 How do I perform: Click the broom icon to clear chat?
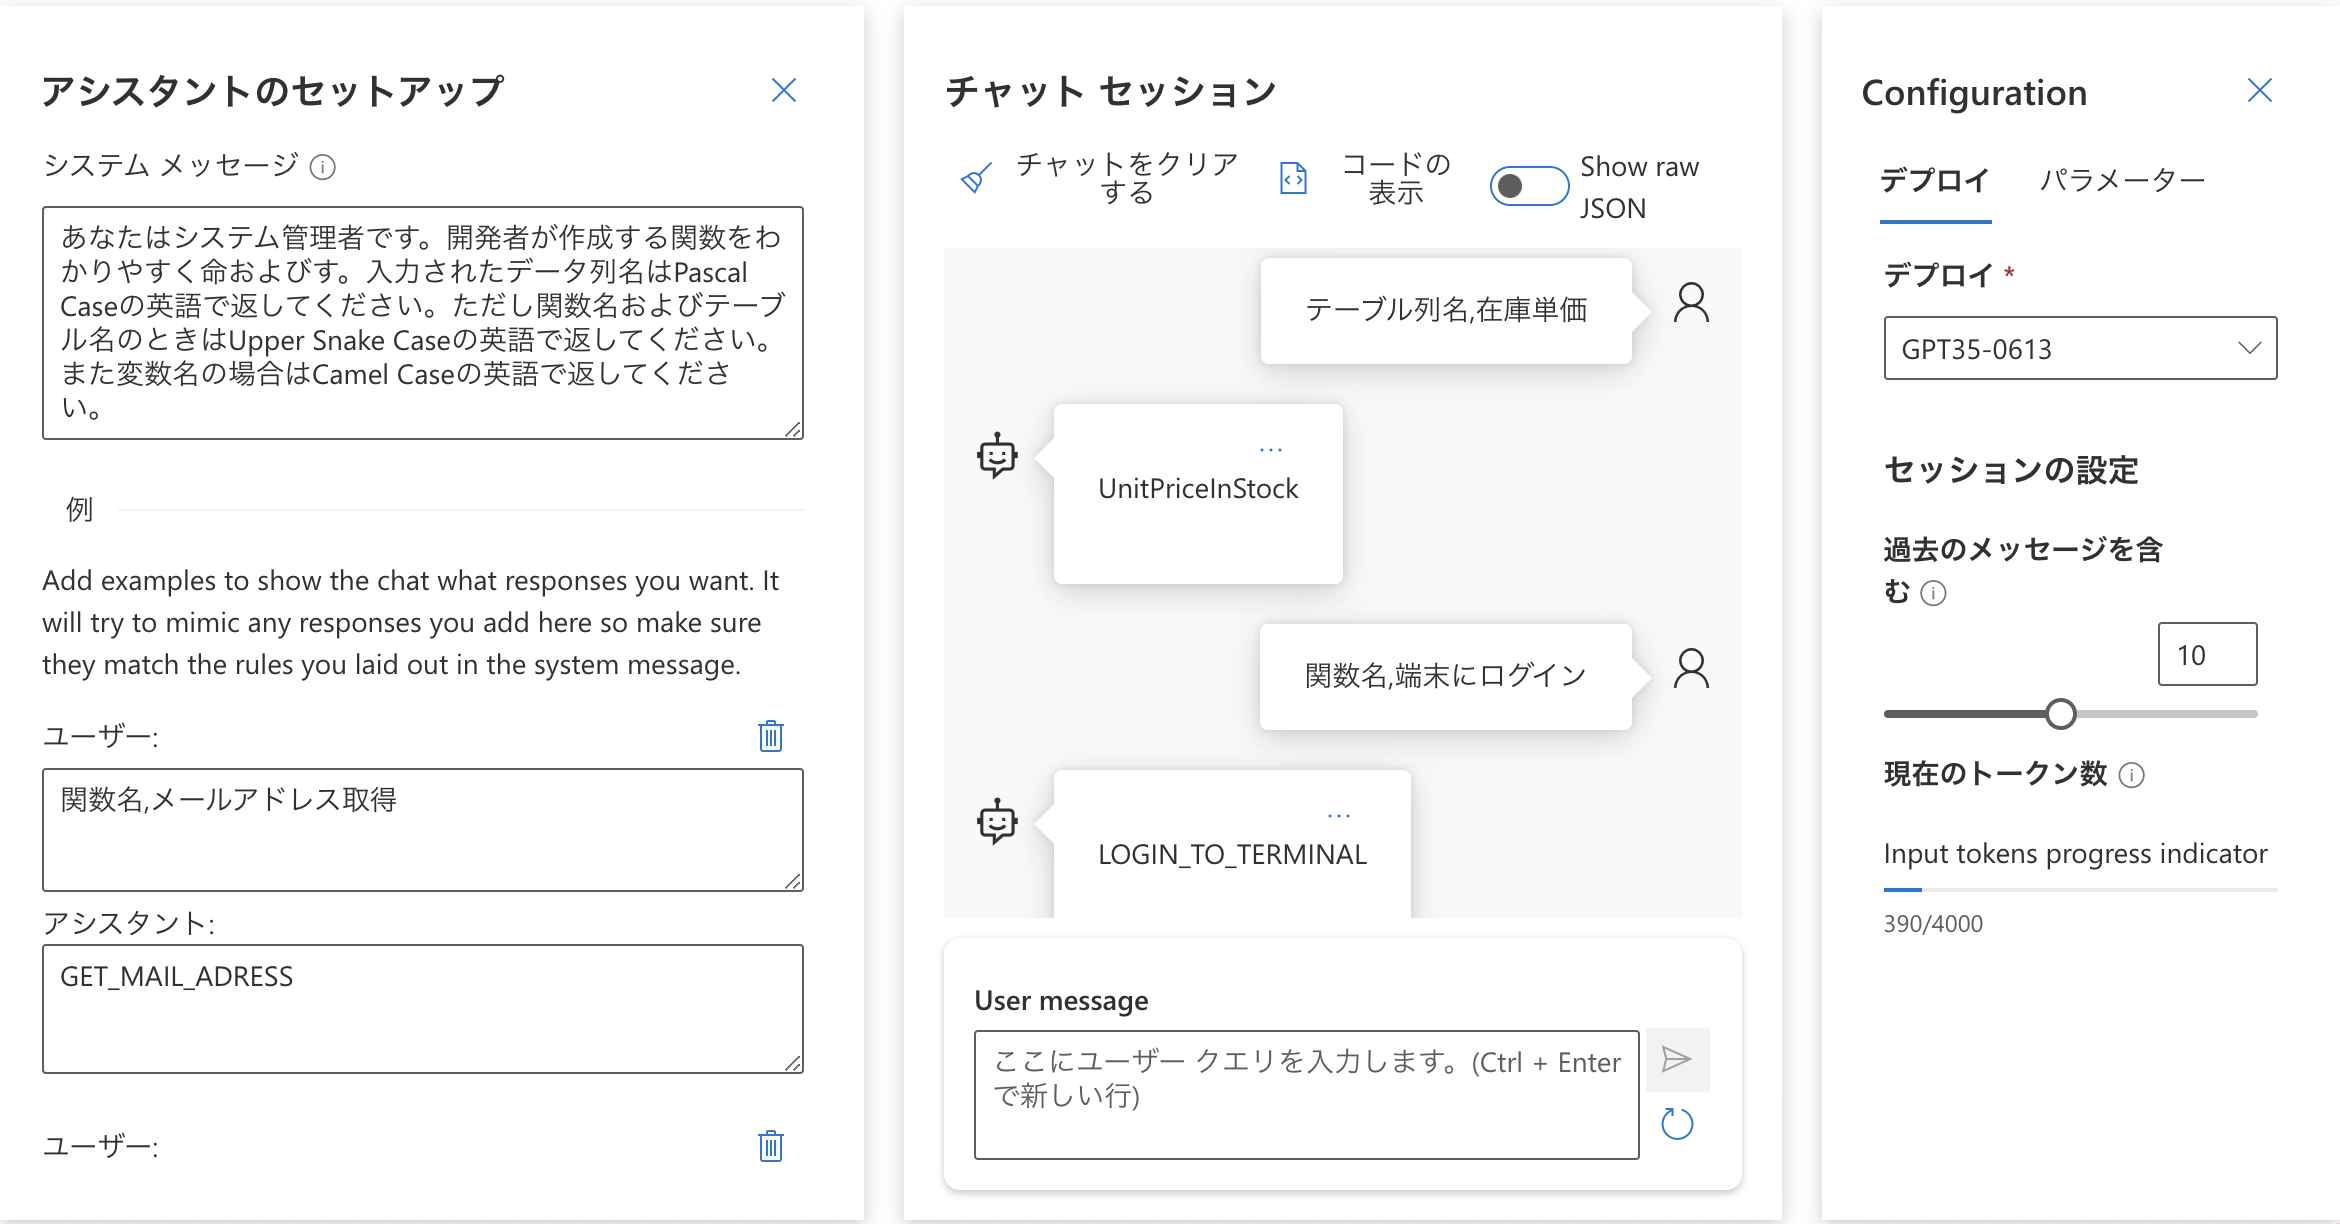[x=976, y=178]
